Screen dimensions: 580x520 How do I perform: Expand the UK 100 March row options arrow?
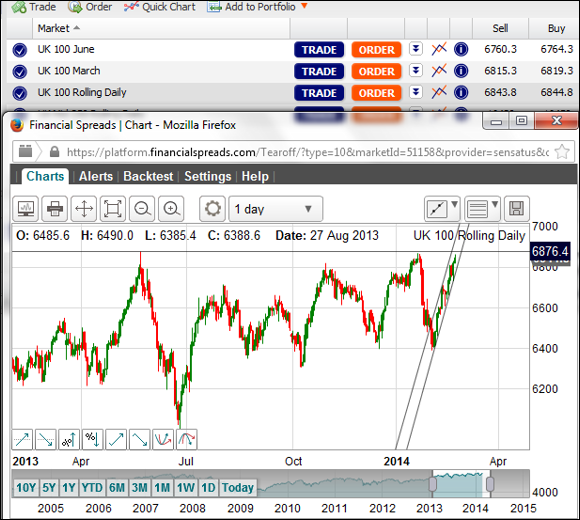[x=416, y=70]
